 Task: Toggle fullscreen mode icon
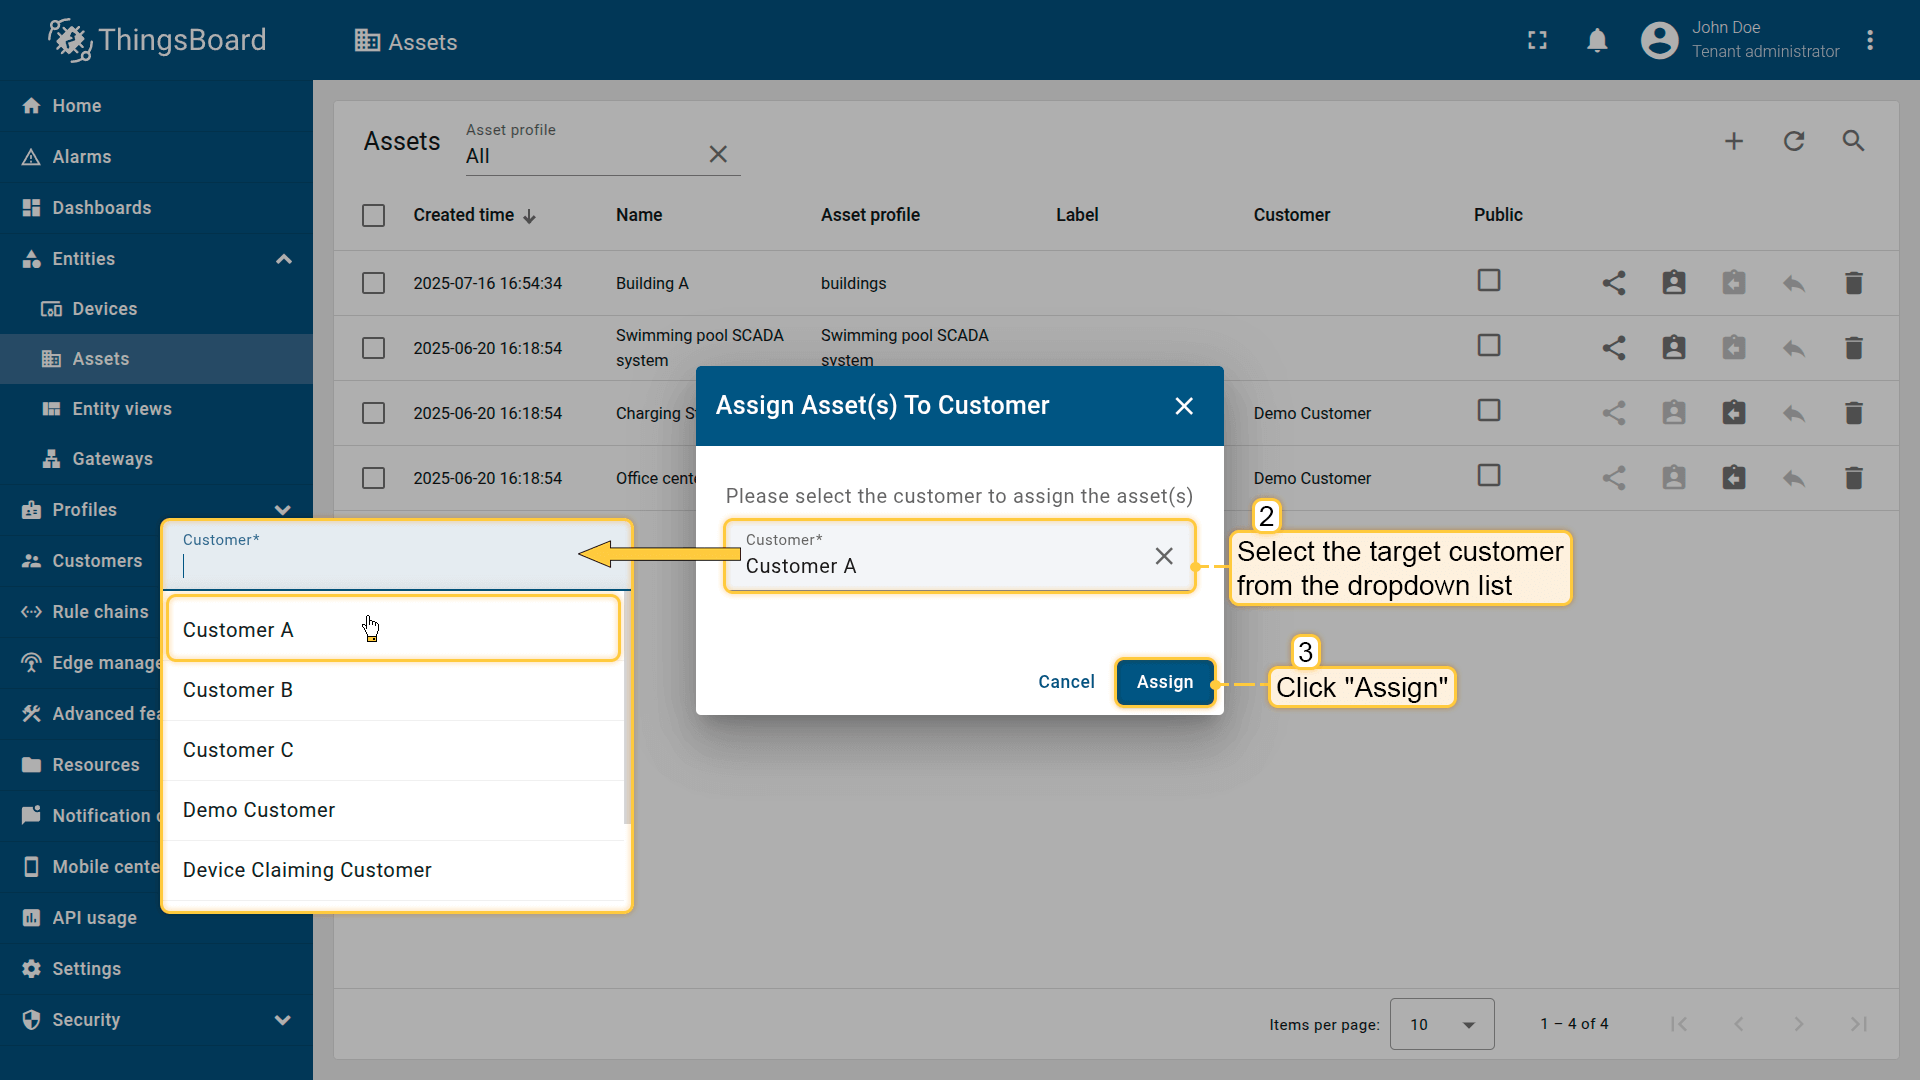point(1537,40)
